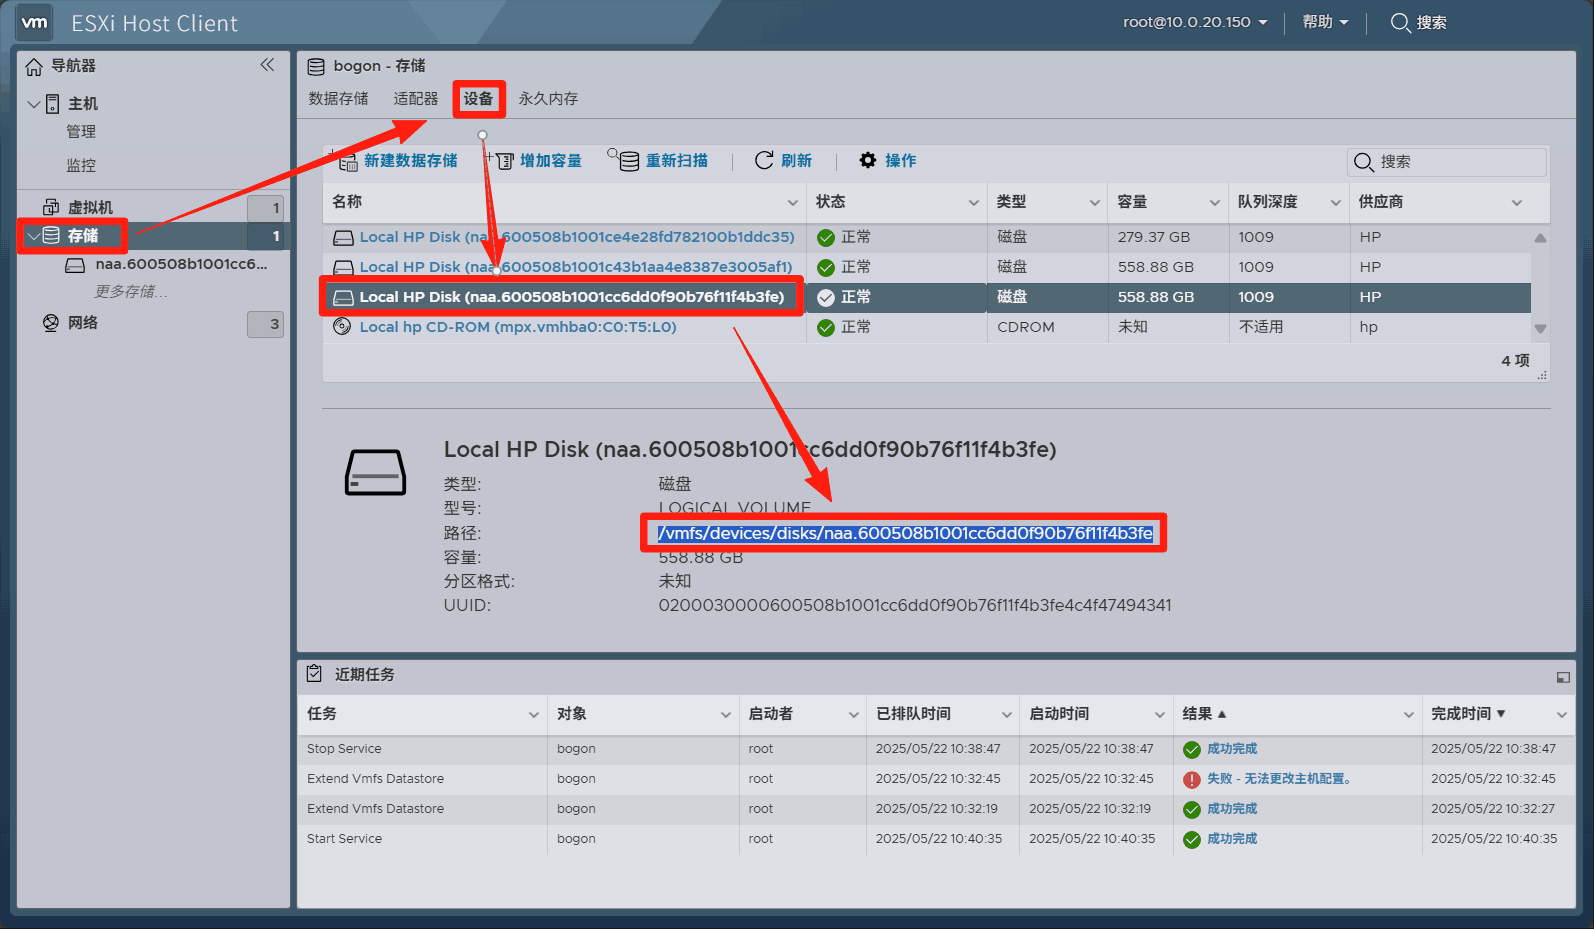Click the Virtual Machines icon in navigator
The height and width of the screenshot is (929, 1594).
[51, 207]
